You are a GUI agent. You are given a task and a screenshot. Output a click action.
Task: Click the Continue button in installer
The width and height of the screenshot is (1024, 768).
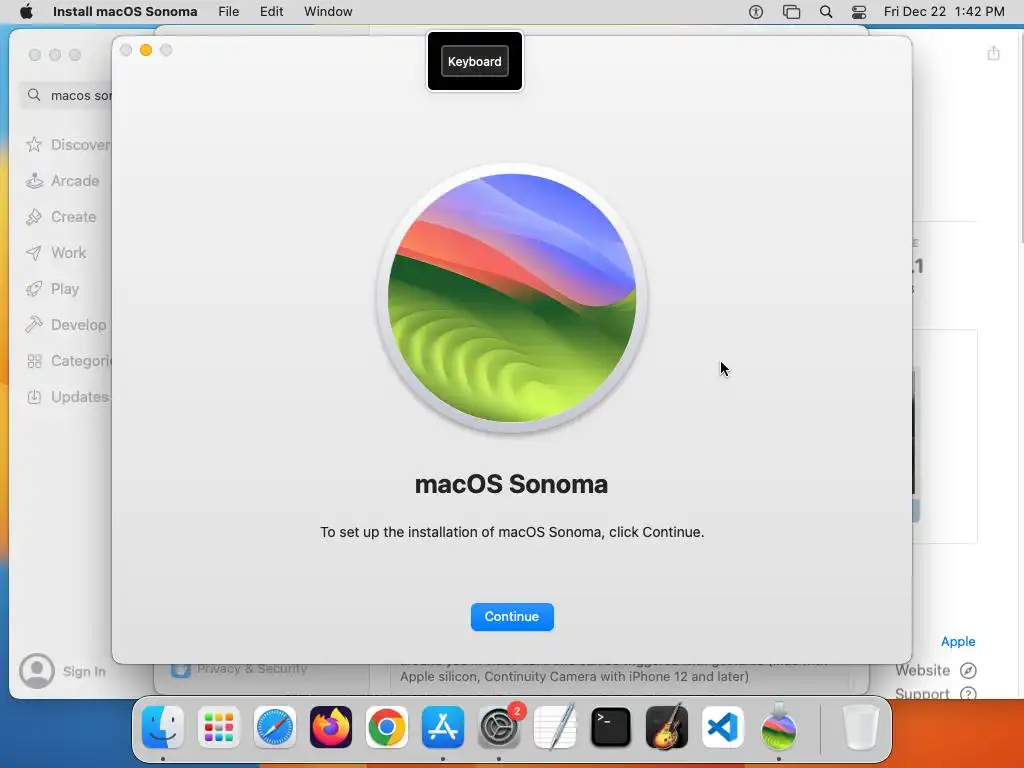[512, 616]
